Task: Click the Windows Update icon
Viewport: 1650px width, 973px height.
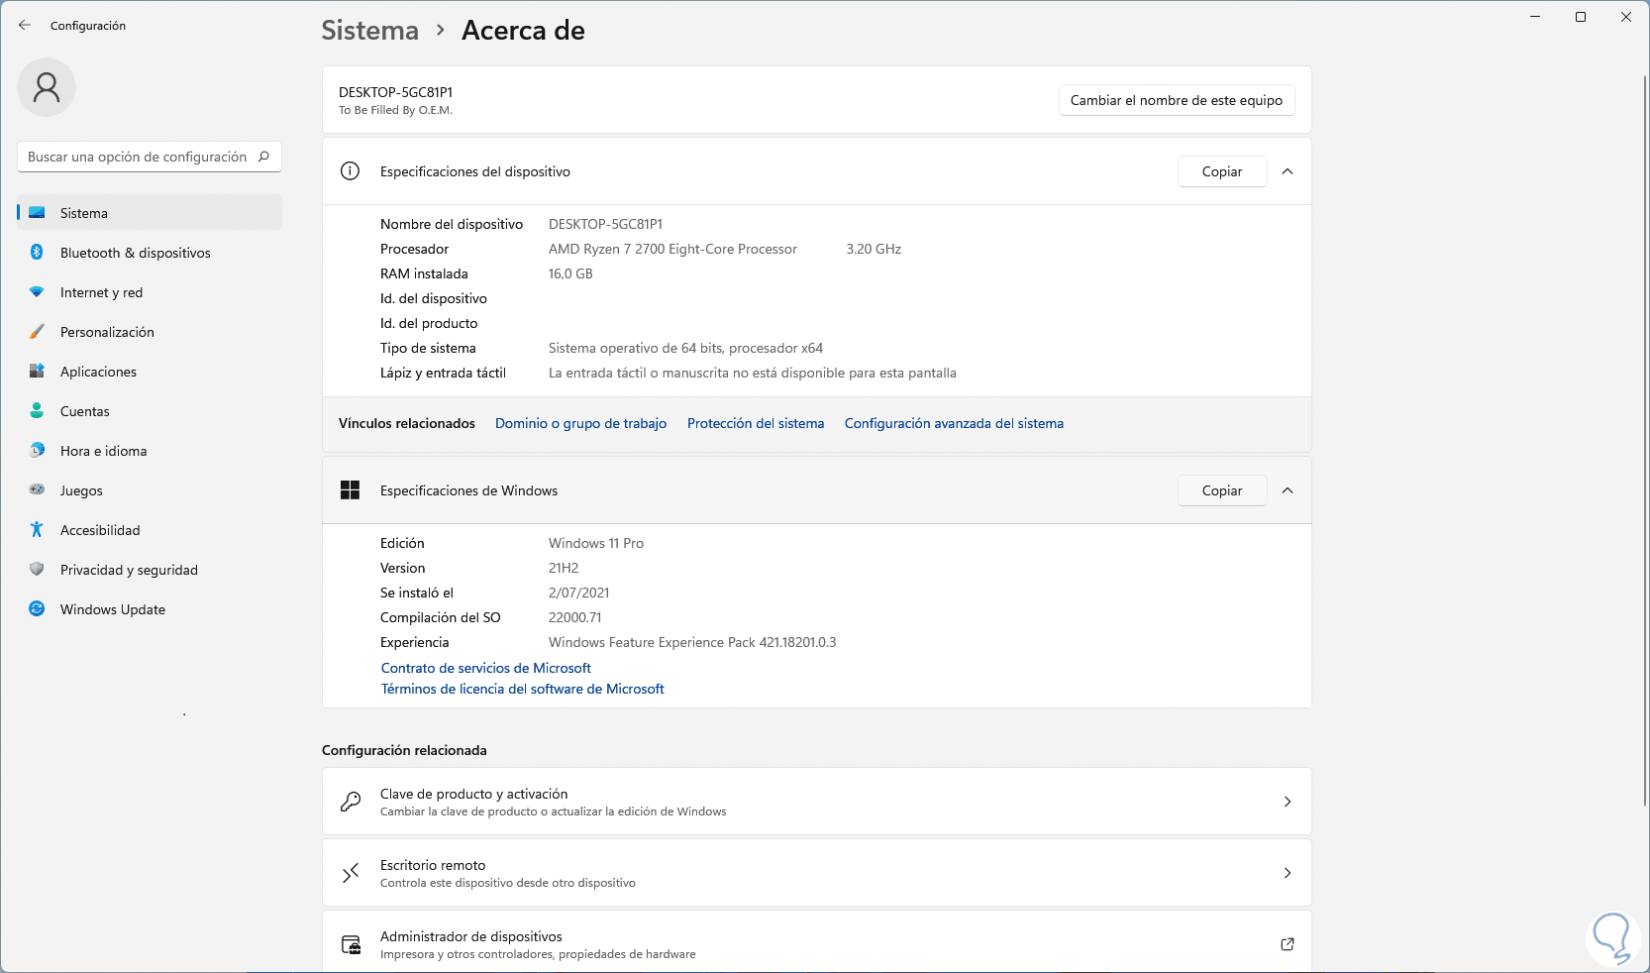Action: tap(37, 609)
